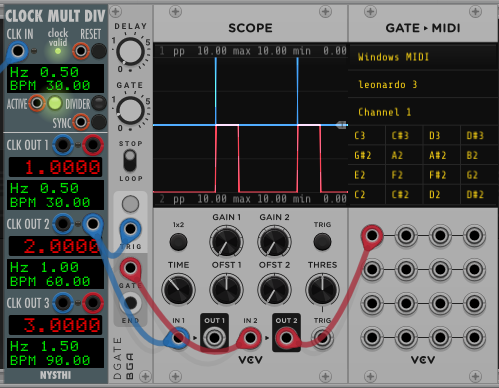Click the CLK OUT 2 jack with blue cable
The width and height of the screenshot is (499, 388).
point(93,224)
